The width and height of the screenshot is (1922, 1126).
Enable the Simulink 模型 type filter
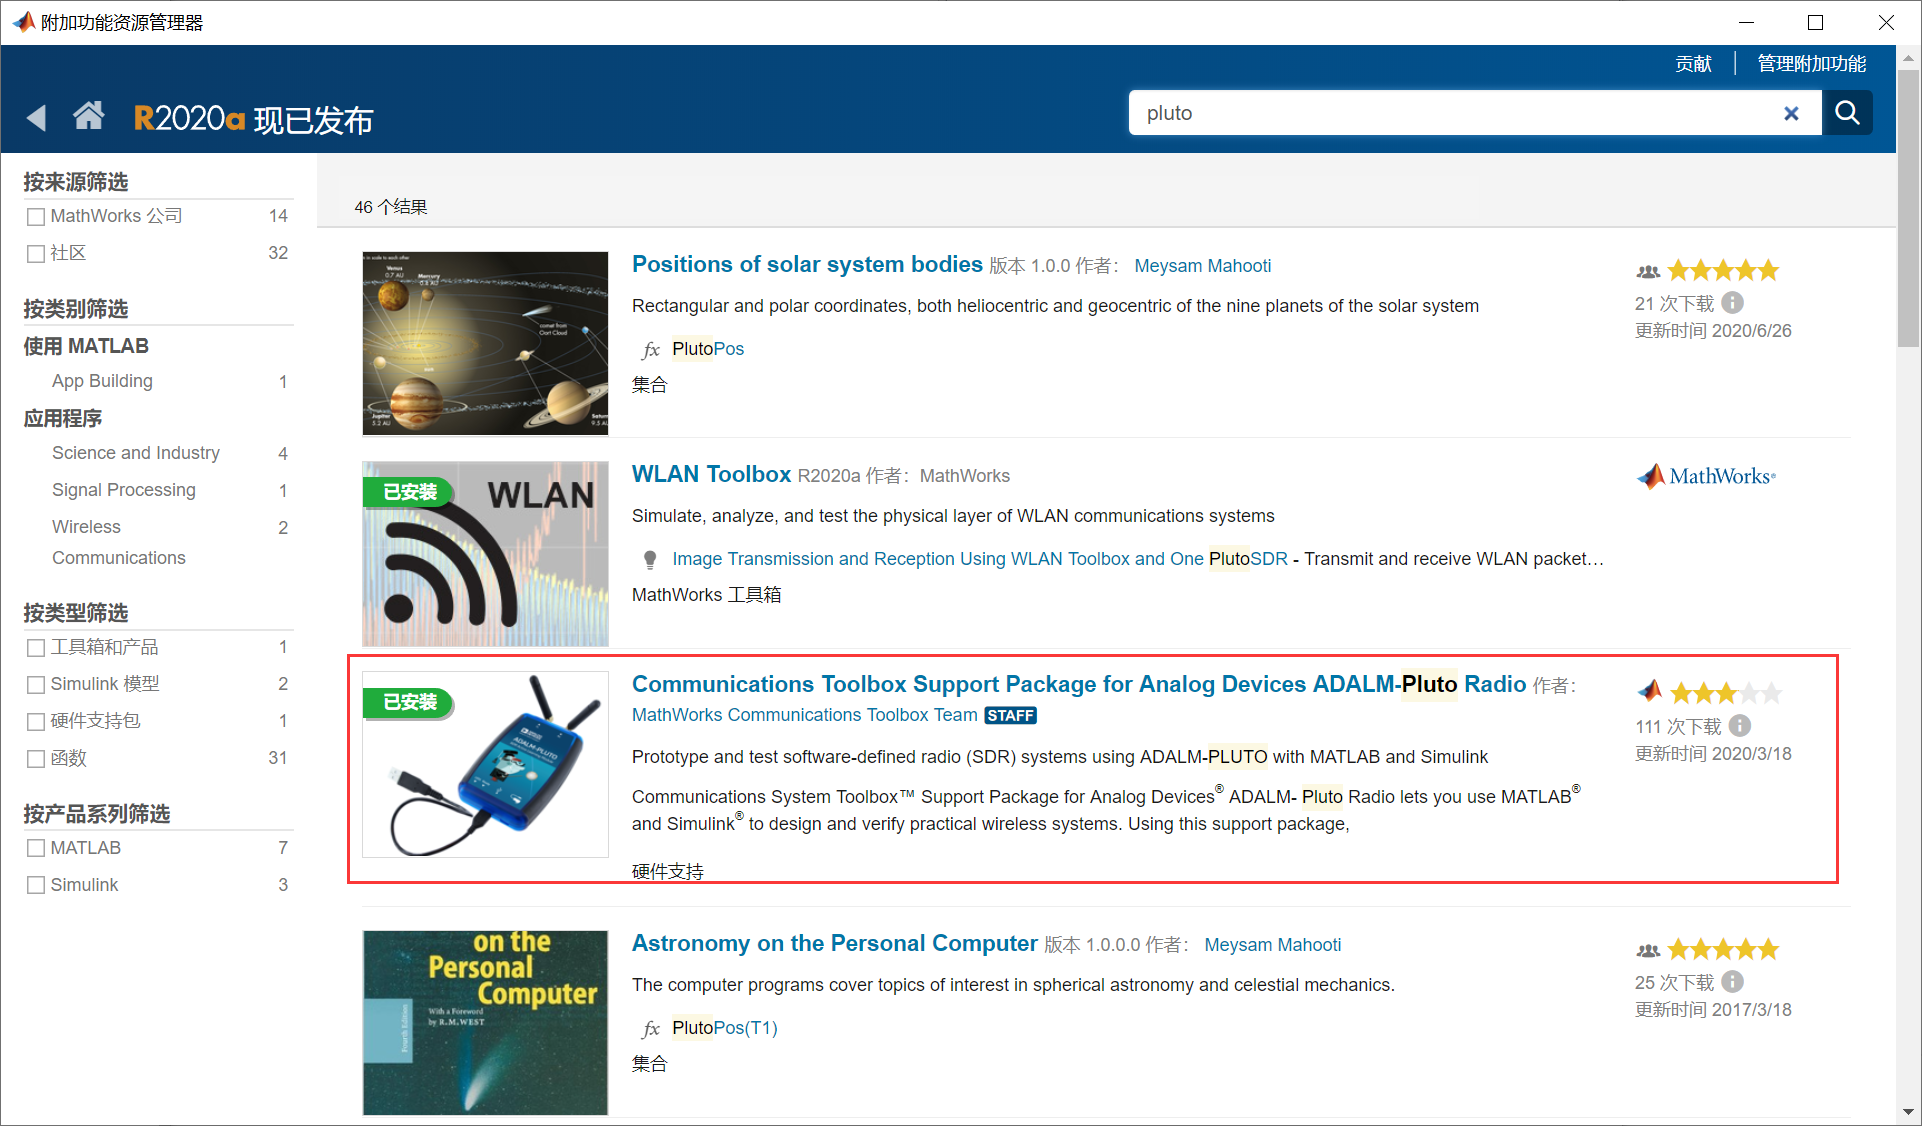[36, 684]
